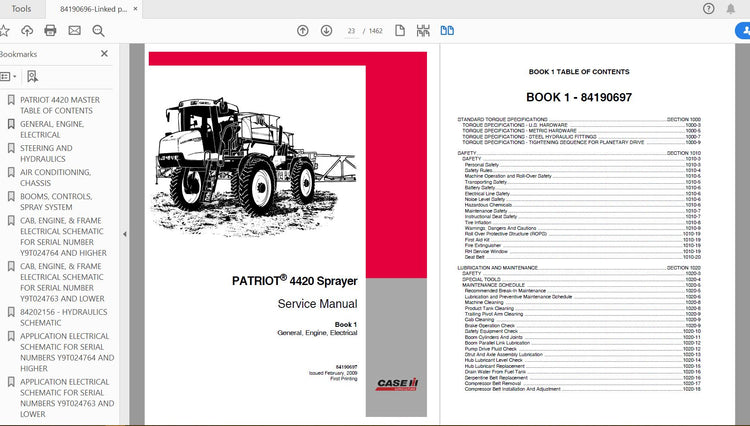
Task: Go to next page down arrow
Action: (326, 31)
